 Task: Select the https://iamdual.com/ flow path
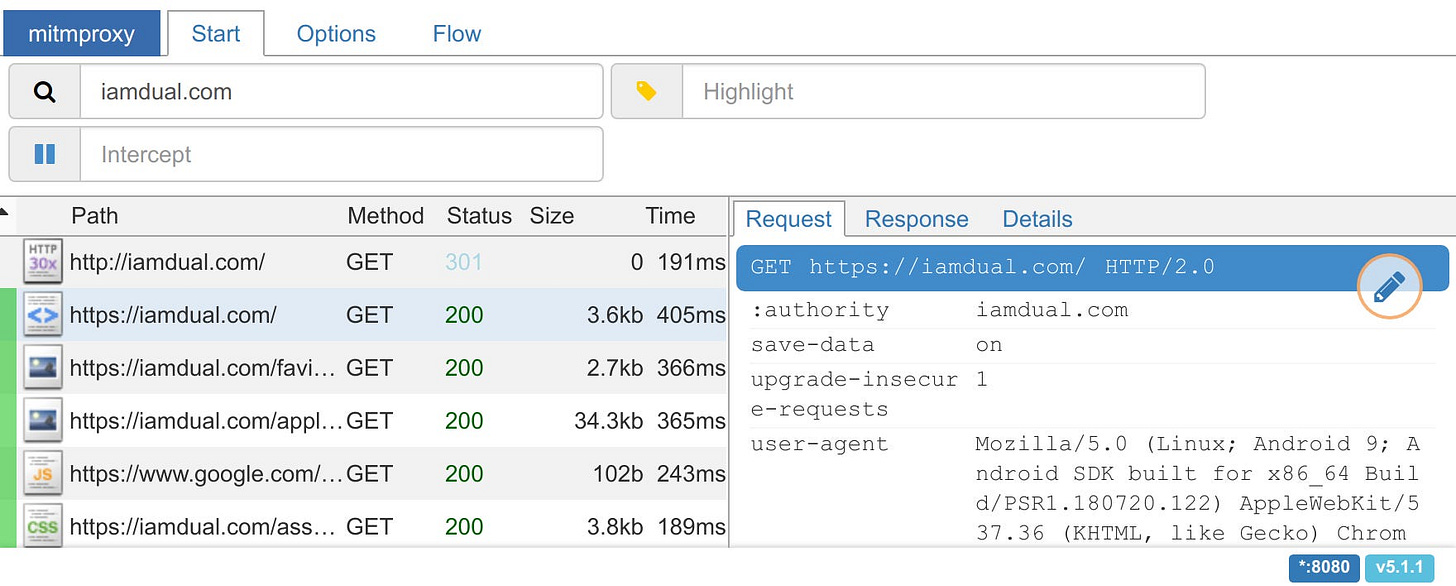coord(173,315)
